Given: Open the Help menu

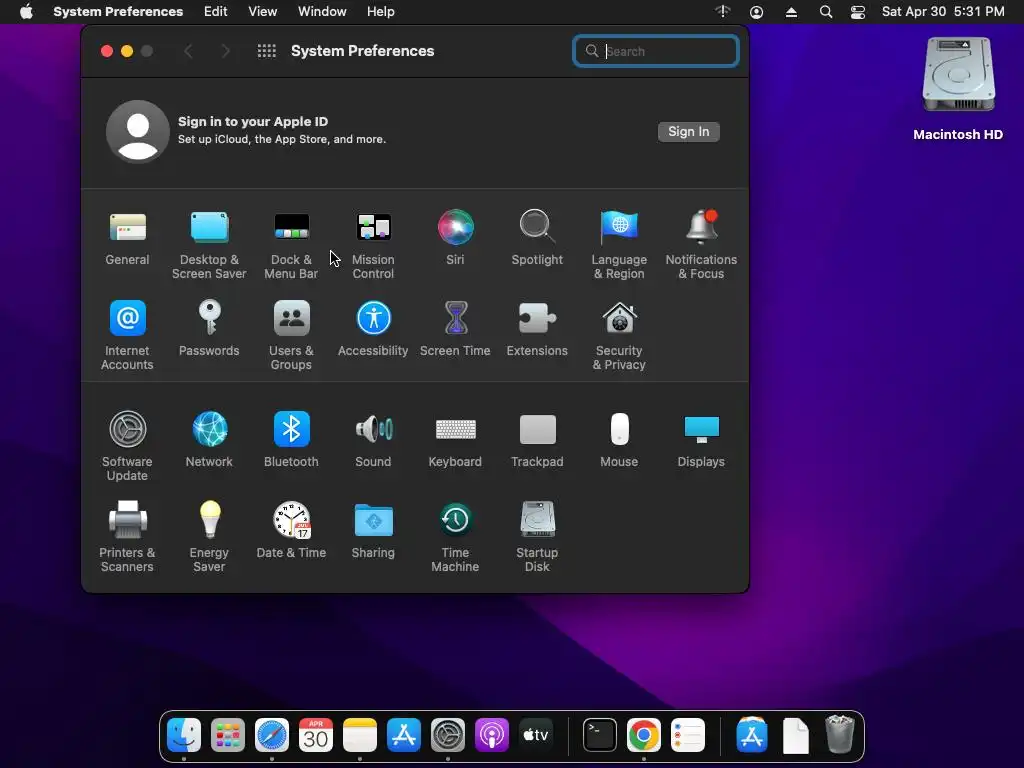Looking at the screenshot, I should [x=380, y=12].
